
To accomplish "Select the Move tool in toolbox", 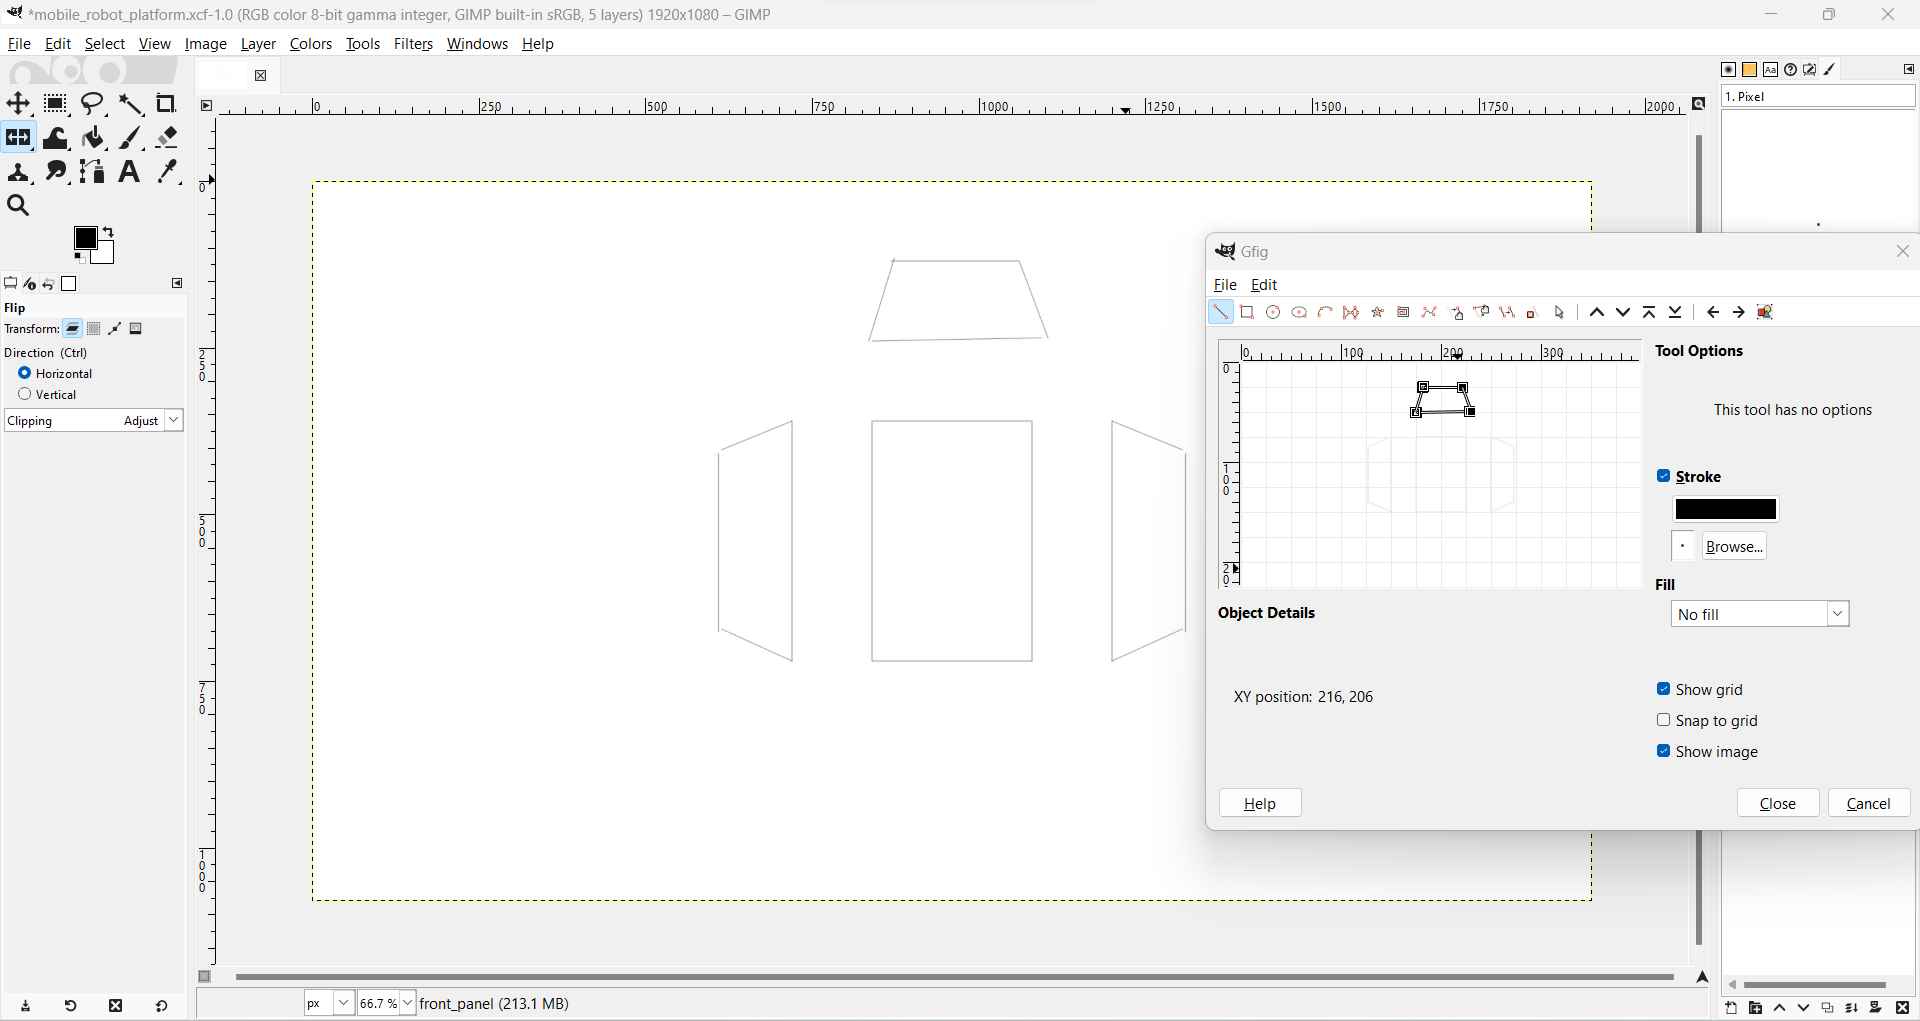I will (18, 104).
